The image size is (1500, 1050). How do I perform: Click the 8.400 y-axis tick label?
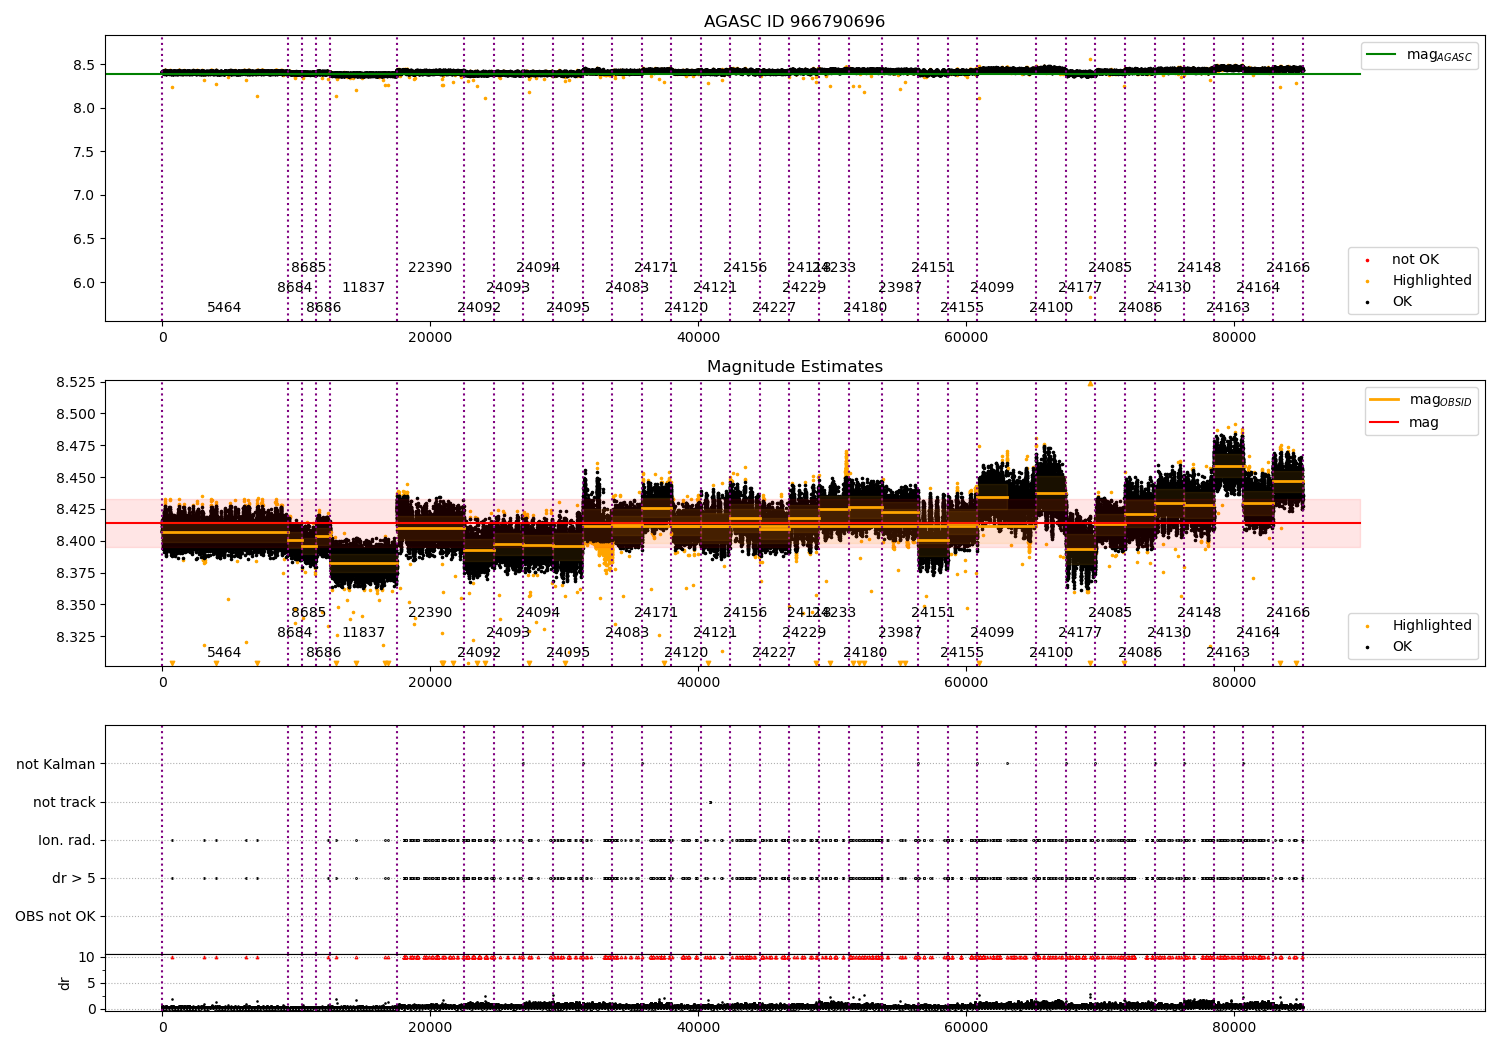click(76, 541)
